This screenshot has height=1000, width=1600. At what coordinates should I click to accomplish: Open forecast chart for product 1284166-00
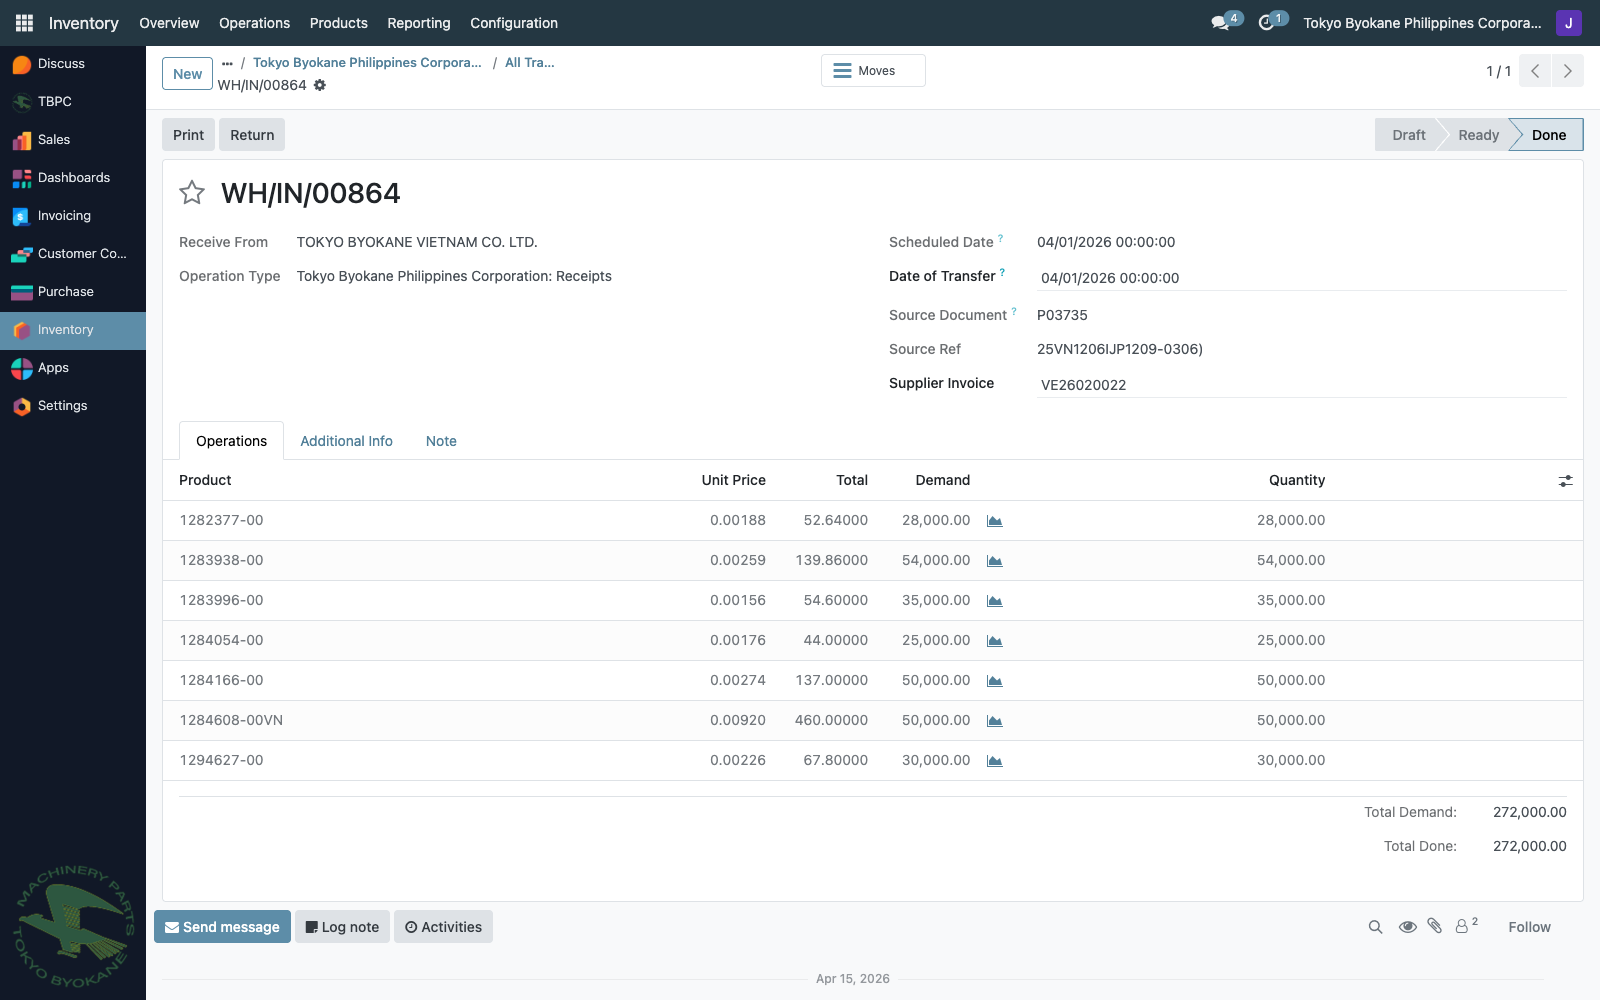tap(995, 681)
